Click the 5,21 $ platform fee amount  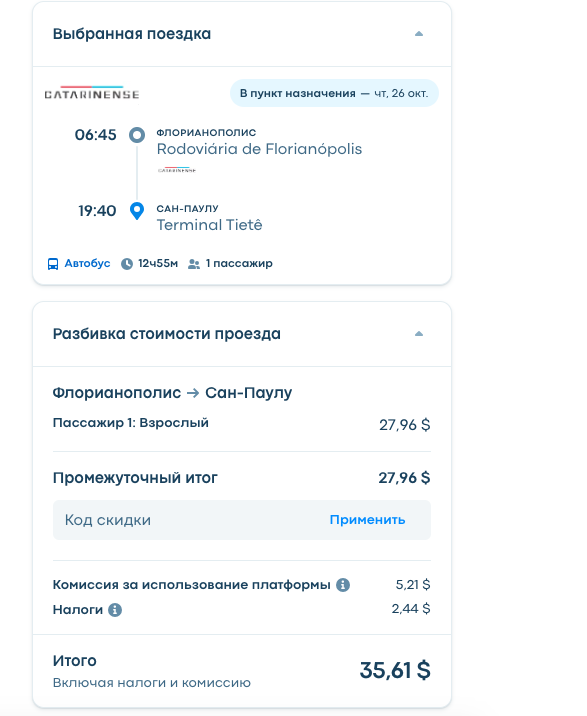[413, 584]
